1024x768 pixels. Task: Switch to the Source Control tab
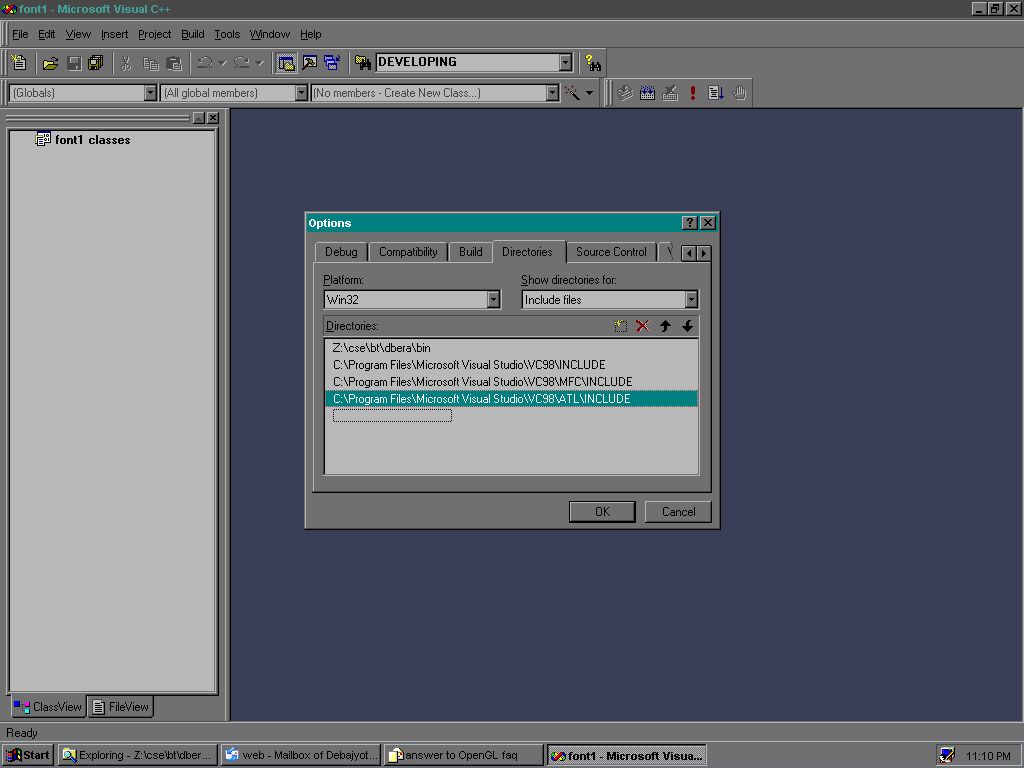click(x=610, y=252)
